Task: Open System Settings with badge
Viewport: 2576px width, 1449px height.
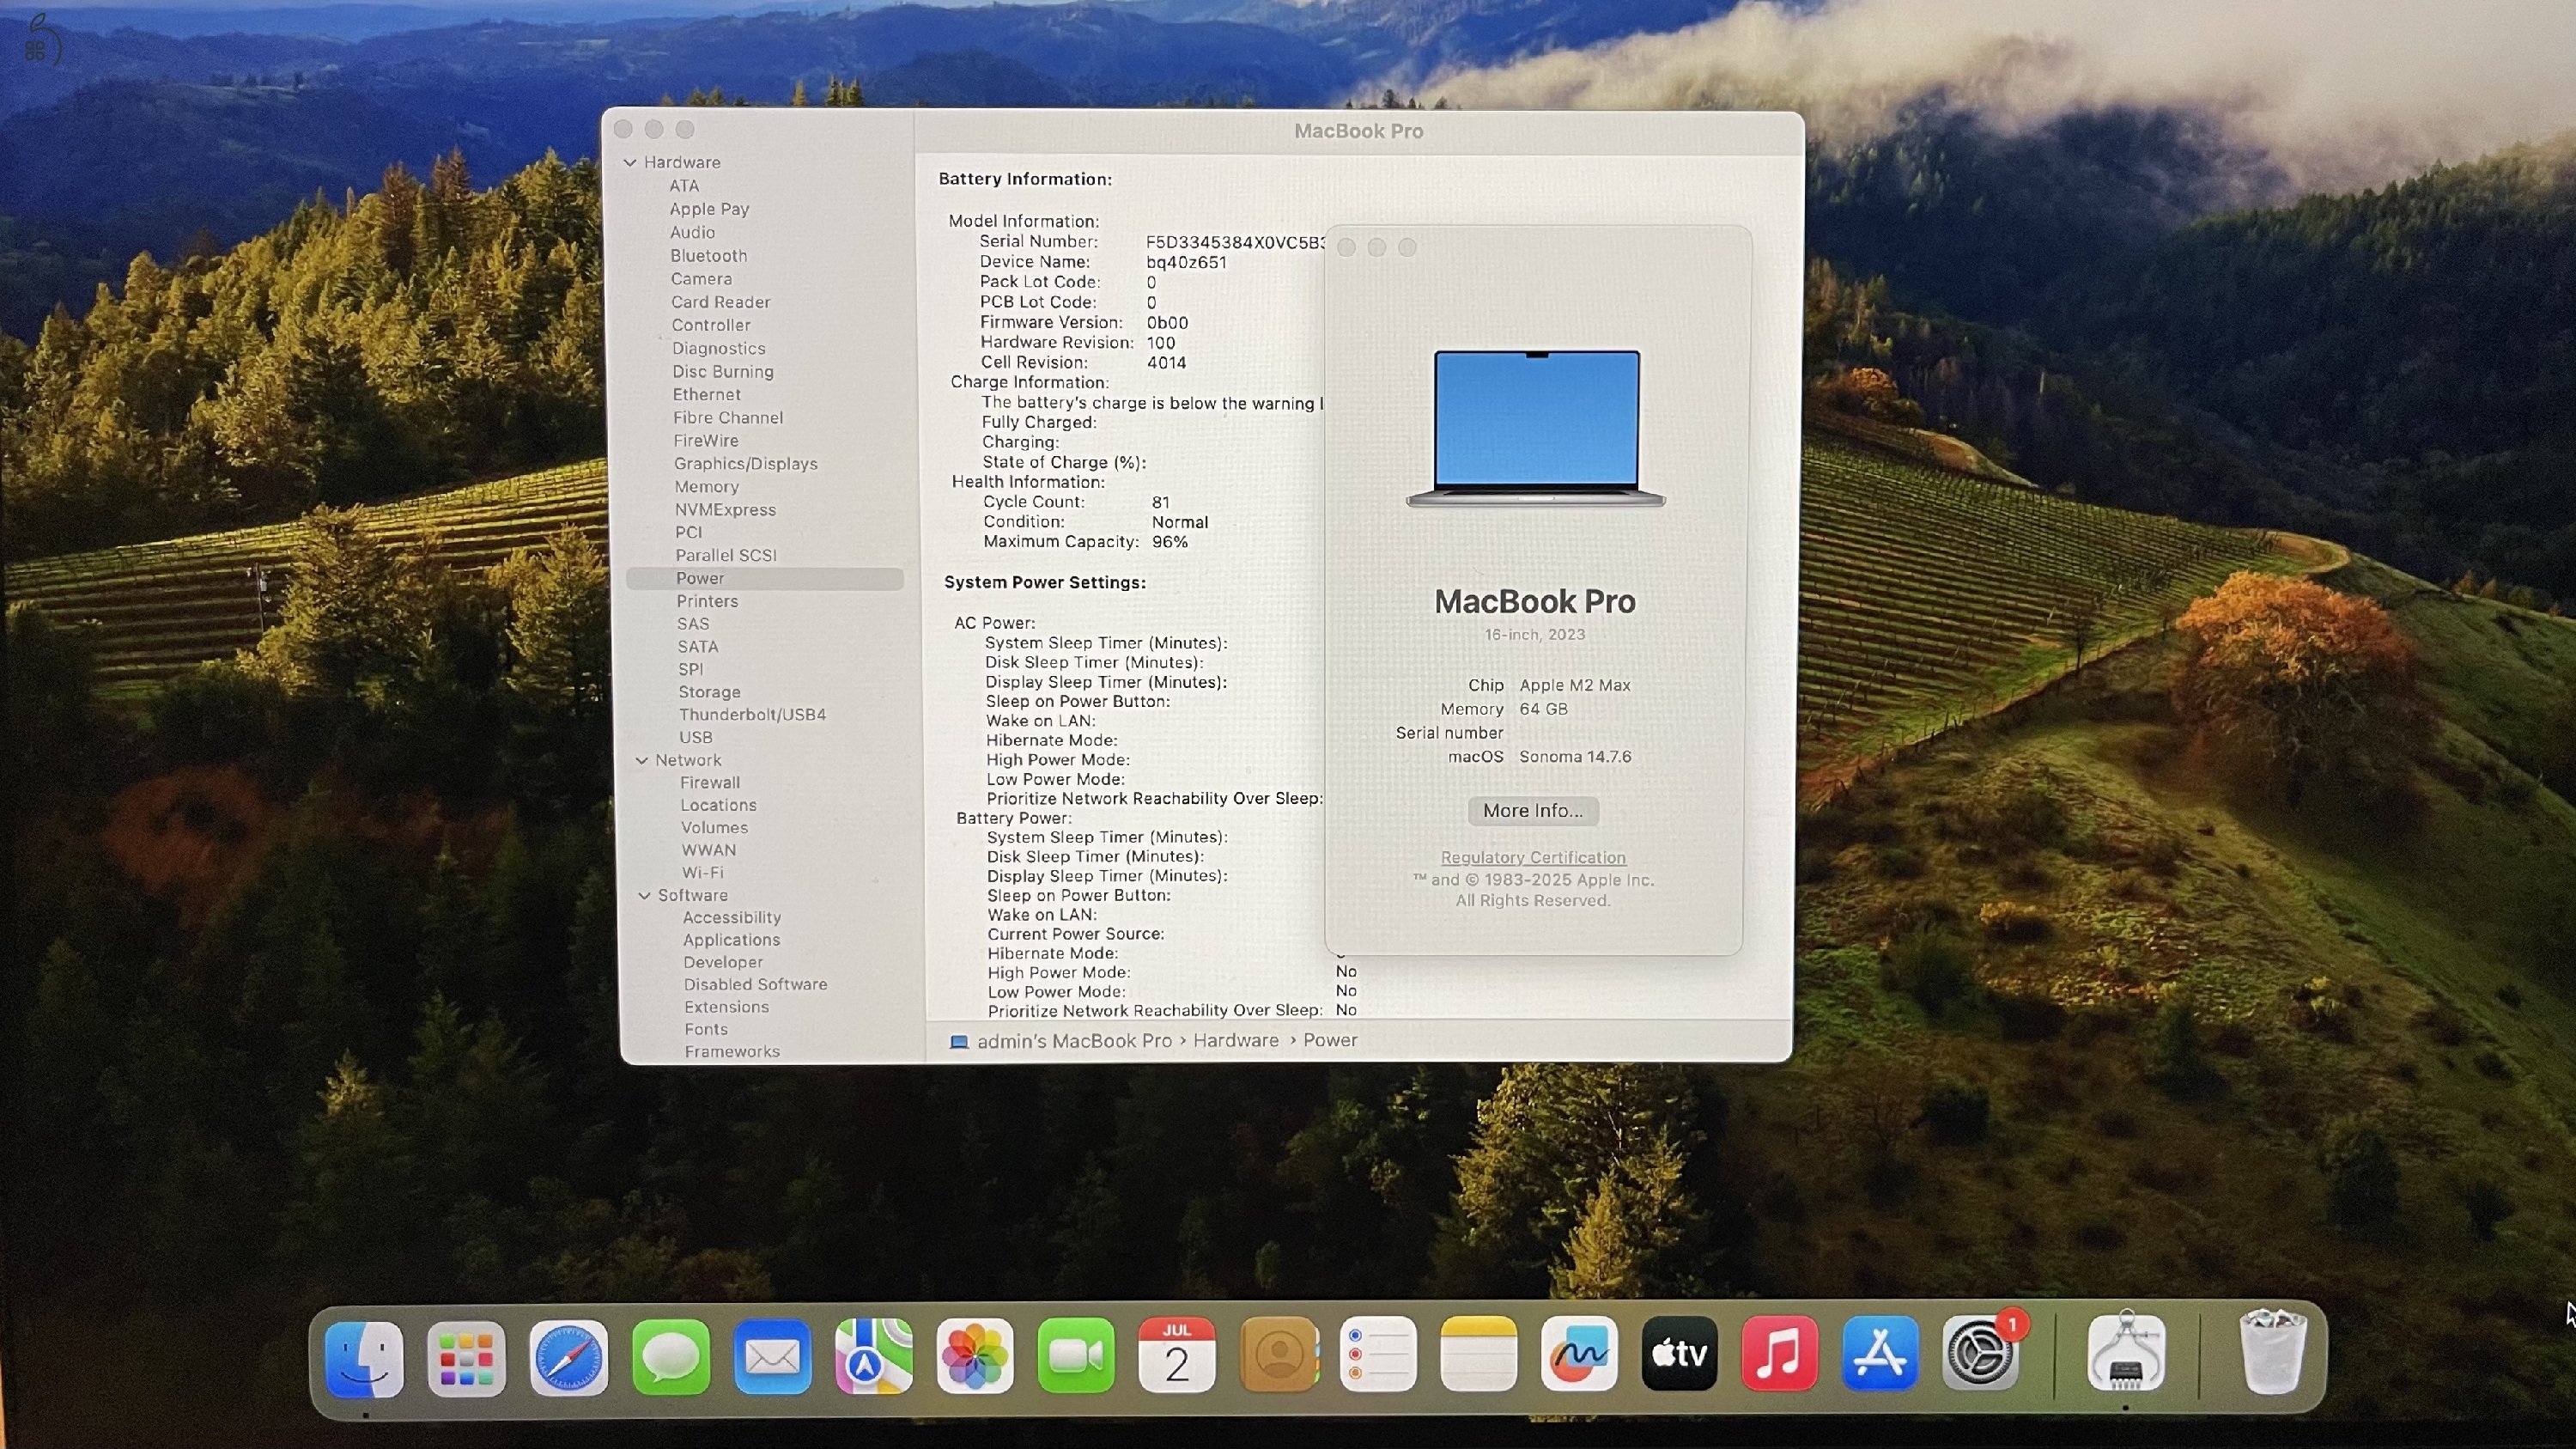Action: [1980, 1354]
